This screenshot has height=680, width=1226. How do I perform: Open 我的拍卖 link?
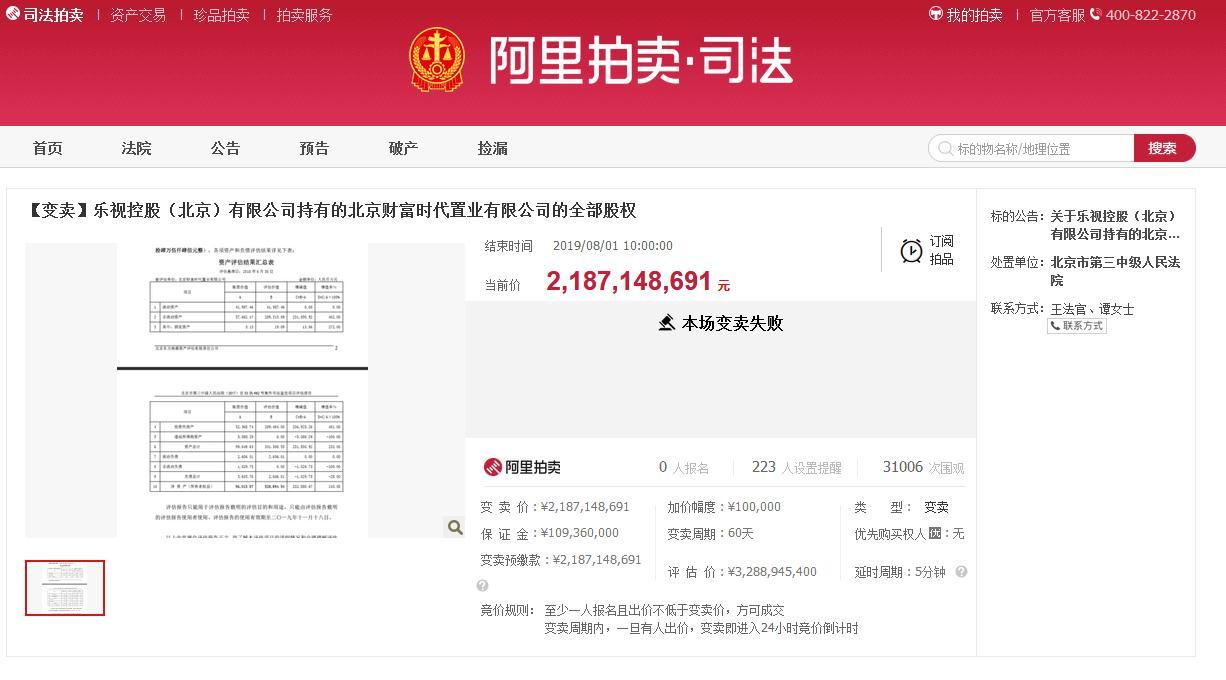[x=975, y=15]
